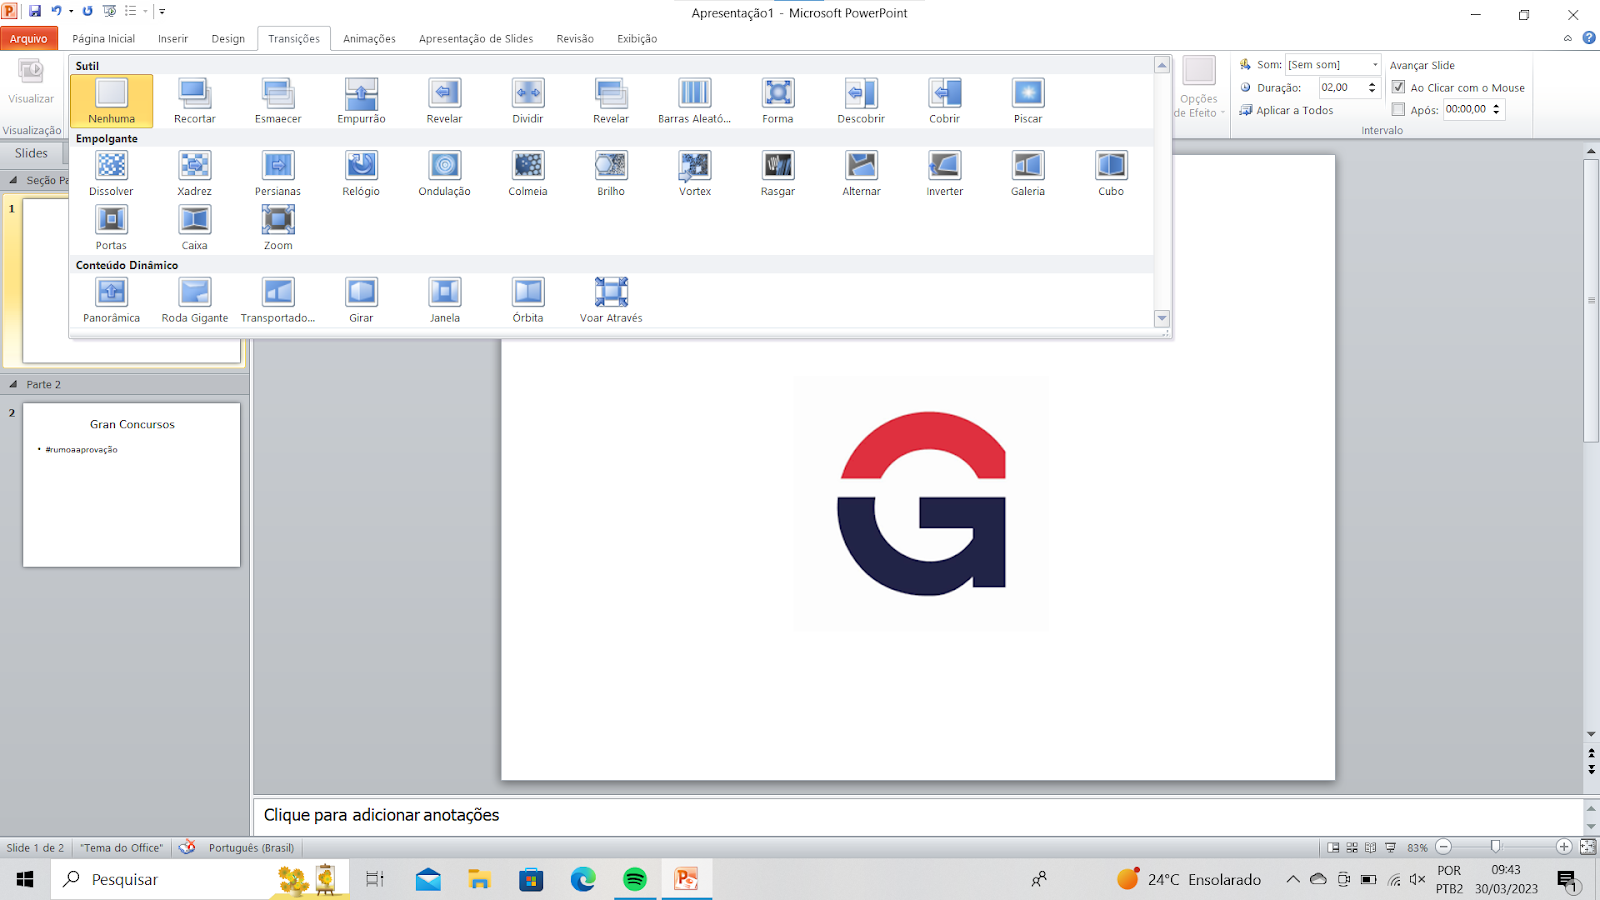Increase the Após time spinner

1496,106
